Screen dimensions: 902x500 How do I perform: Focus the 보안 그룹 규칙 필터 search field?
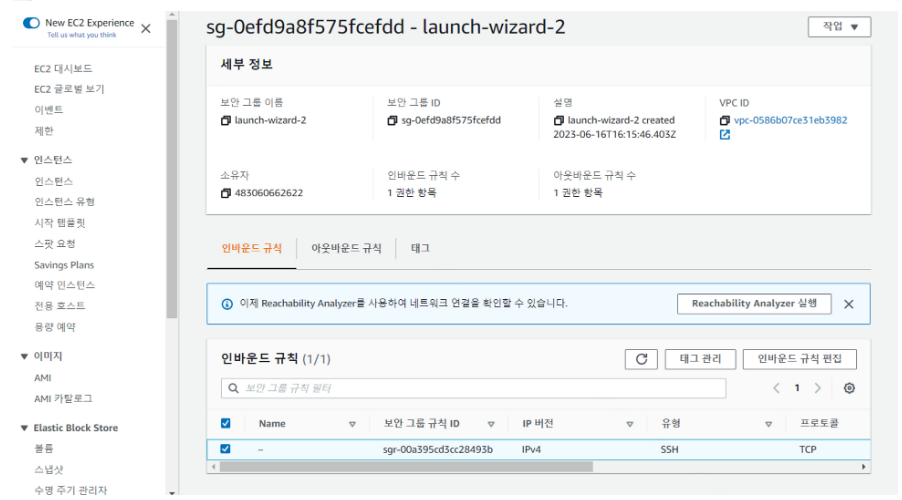pos(473,388)
